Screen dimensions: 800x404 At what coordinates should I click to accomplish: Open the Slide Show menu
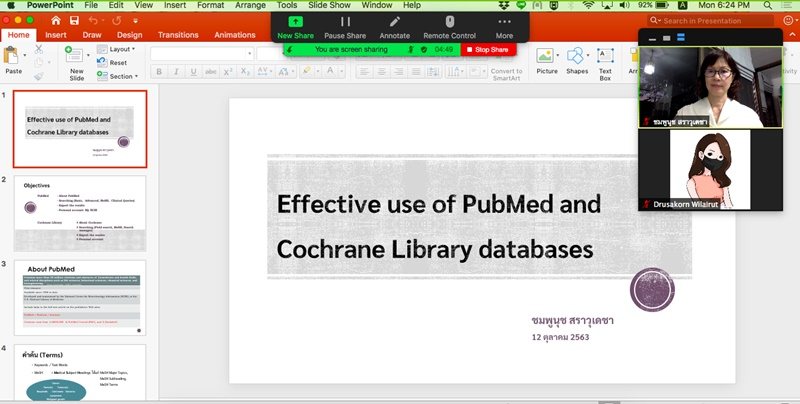(x=331, y=5)
